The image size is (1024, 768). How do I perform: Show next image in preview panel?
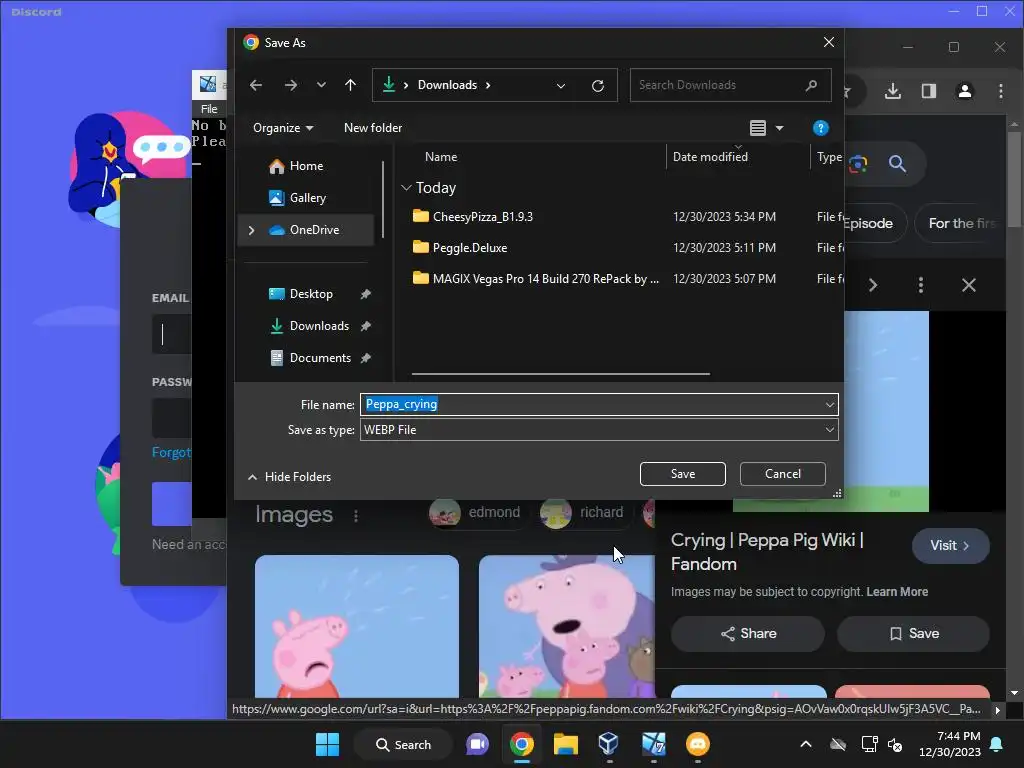(872, 285)
